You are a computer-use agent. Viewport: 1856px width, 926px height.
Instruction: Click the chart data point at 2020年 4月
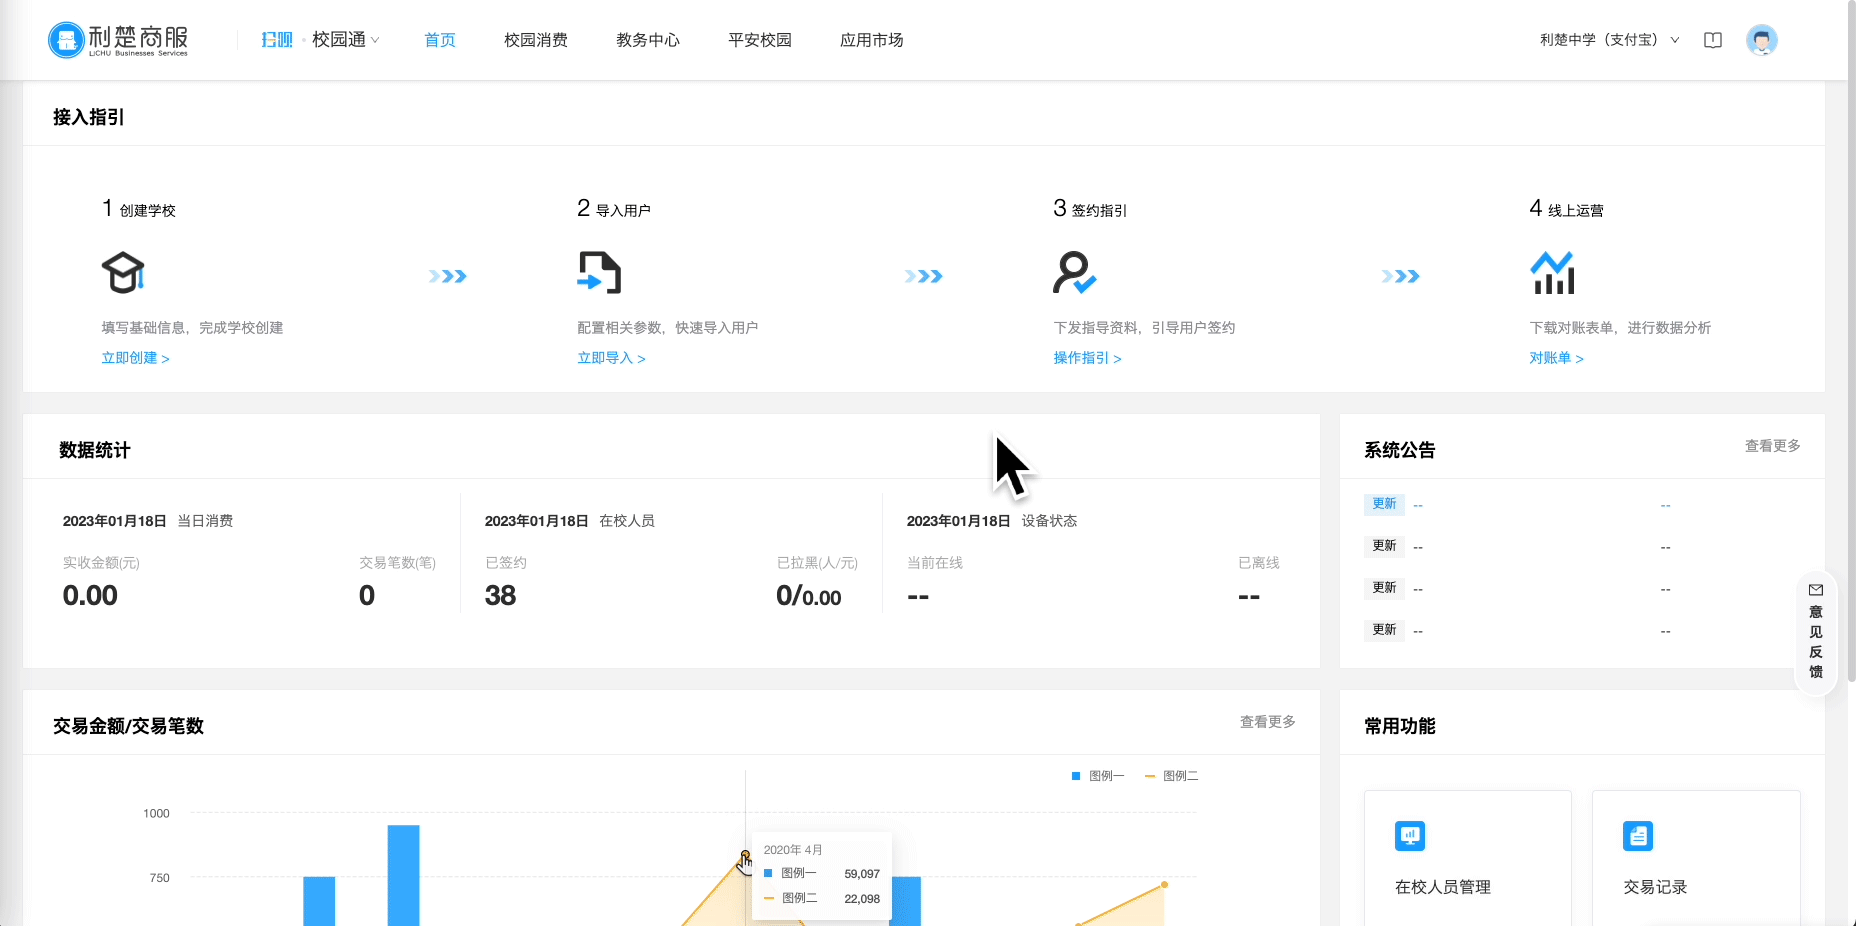tap(745, 855)
